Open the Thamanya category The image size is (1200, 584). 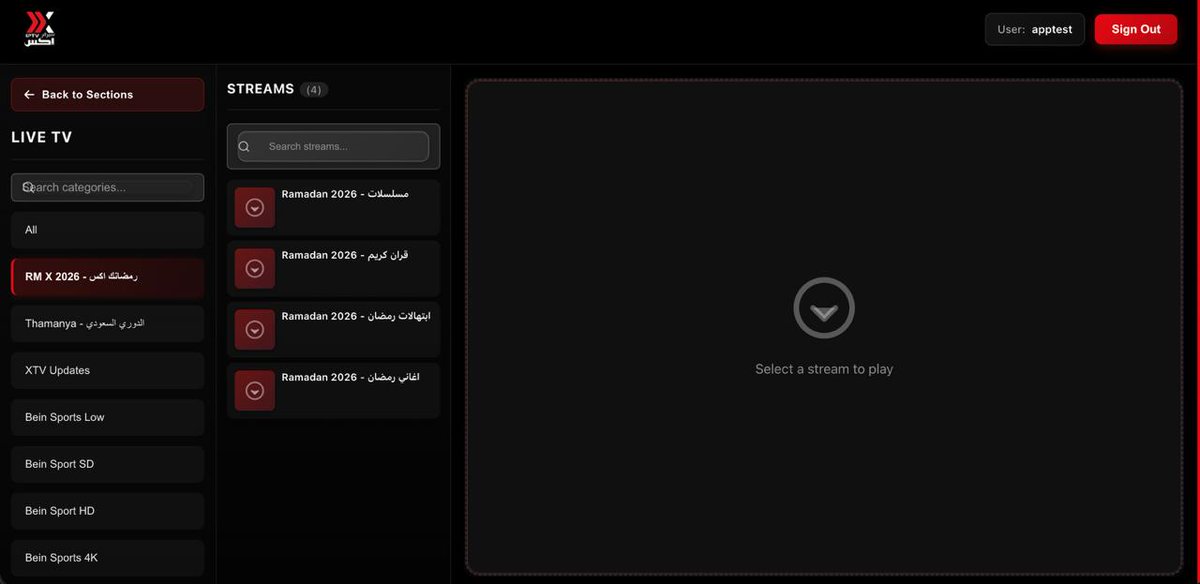(x=108, y=324)
